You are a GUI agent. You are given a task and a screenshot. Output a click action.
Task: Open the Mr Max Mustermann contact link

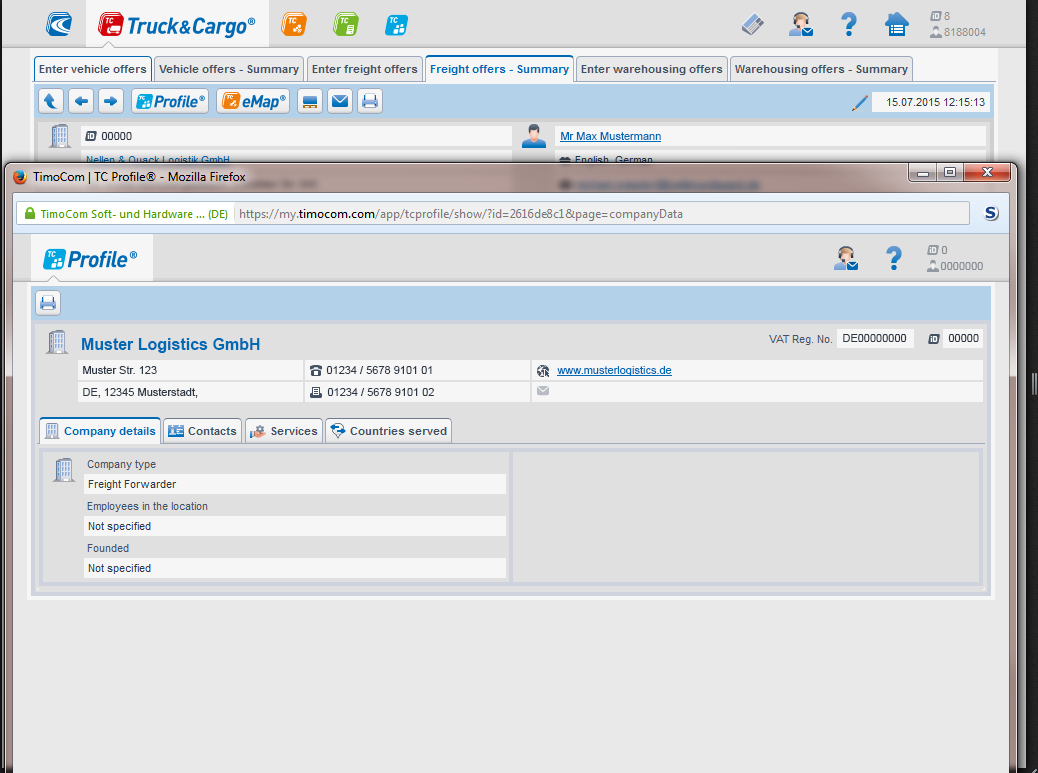tap(610, 136)
